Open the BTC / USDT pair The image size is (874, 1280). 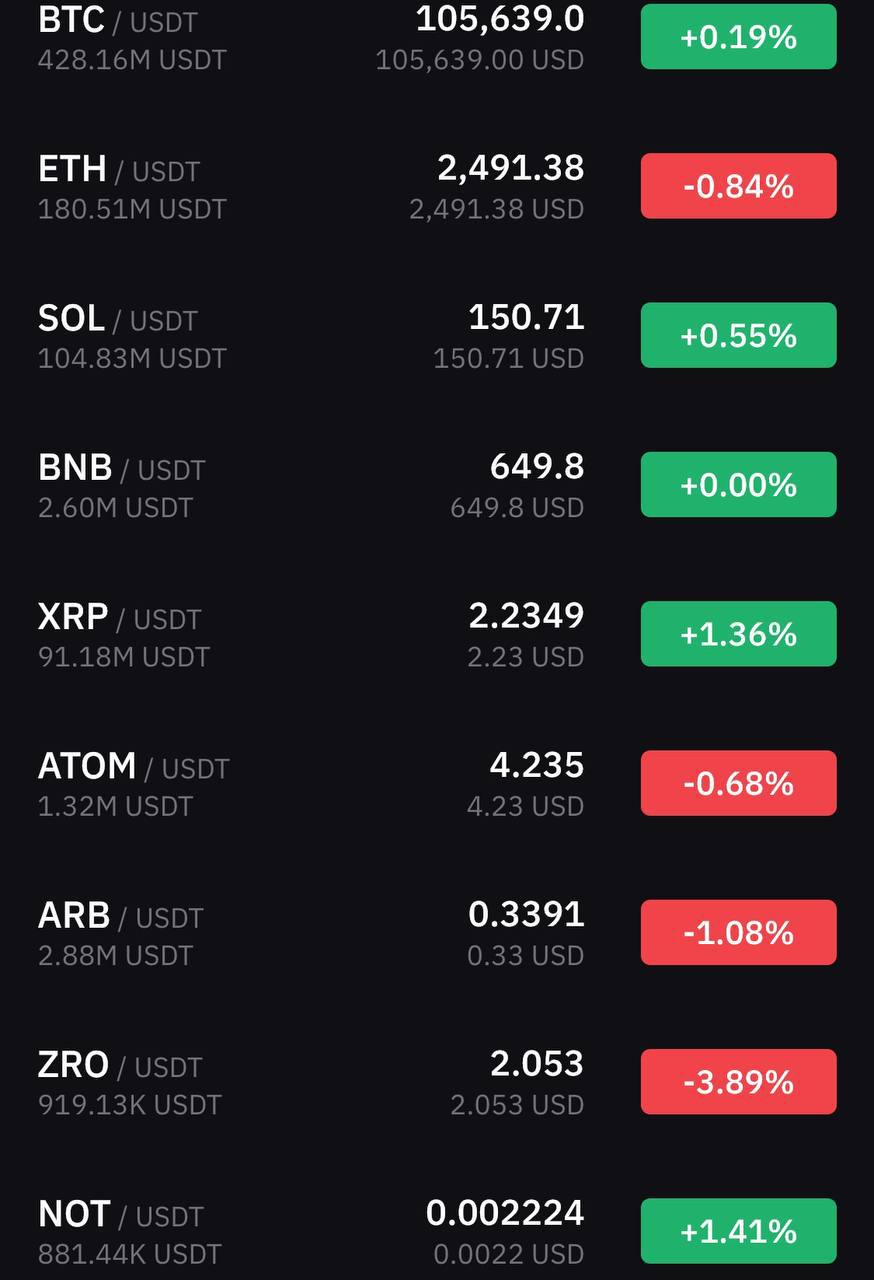point(437,37)
